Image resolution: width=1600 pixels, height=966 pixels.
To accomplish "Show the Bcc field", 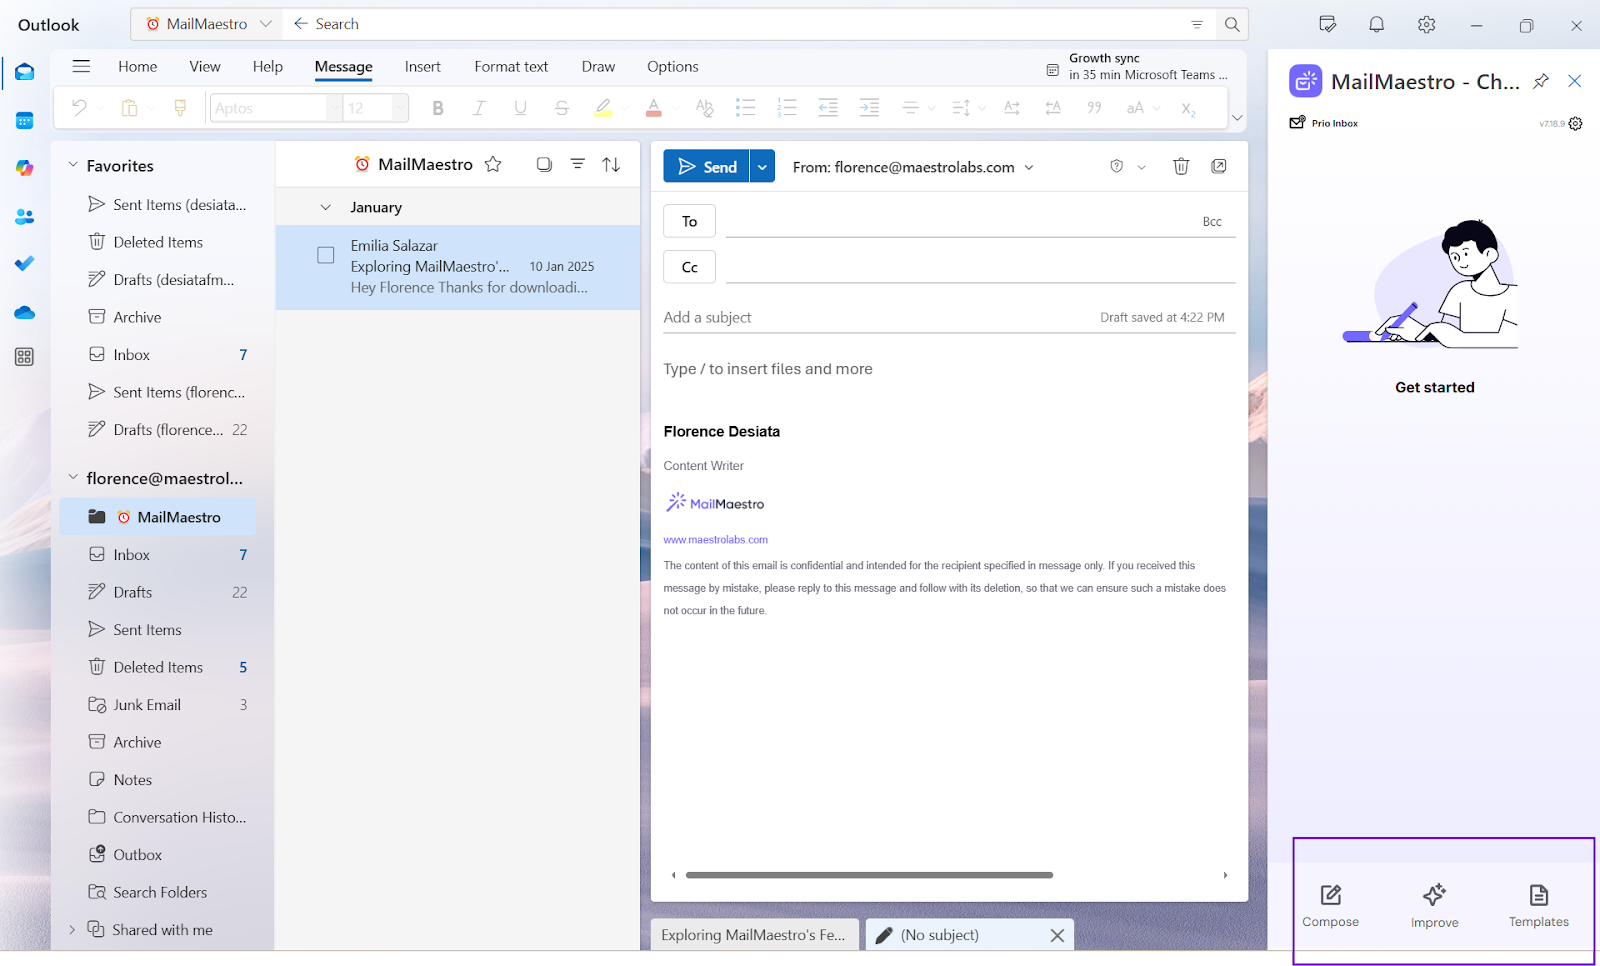I will 1212,222.
